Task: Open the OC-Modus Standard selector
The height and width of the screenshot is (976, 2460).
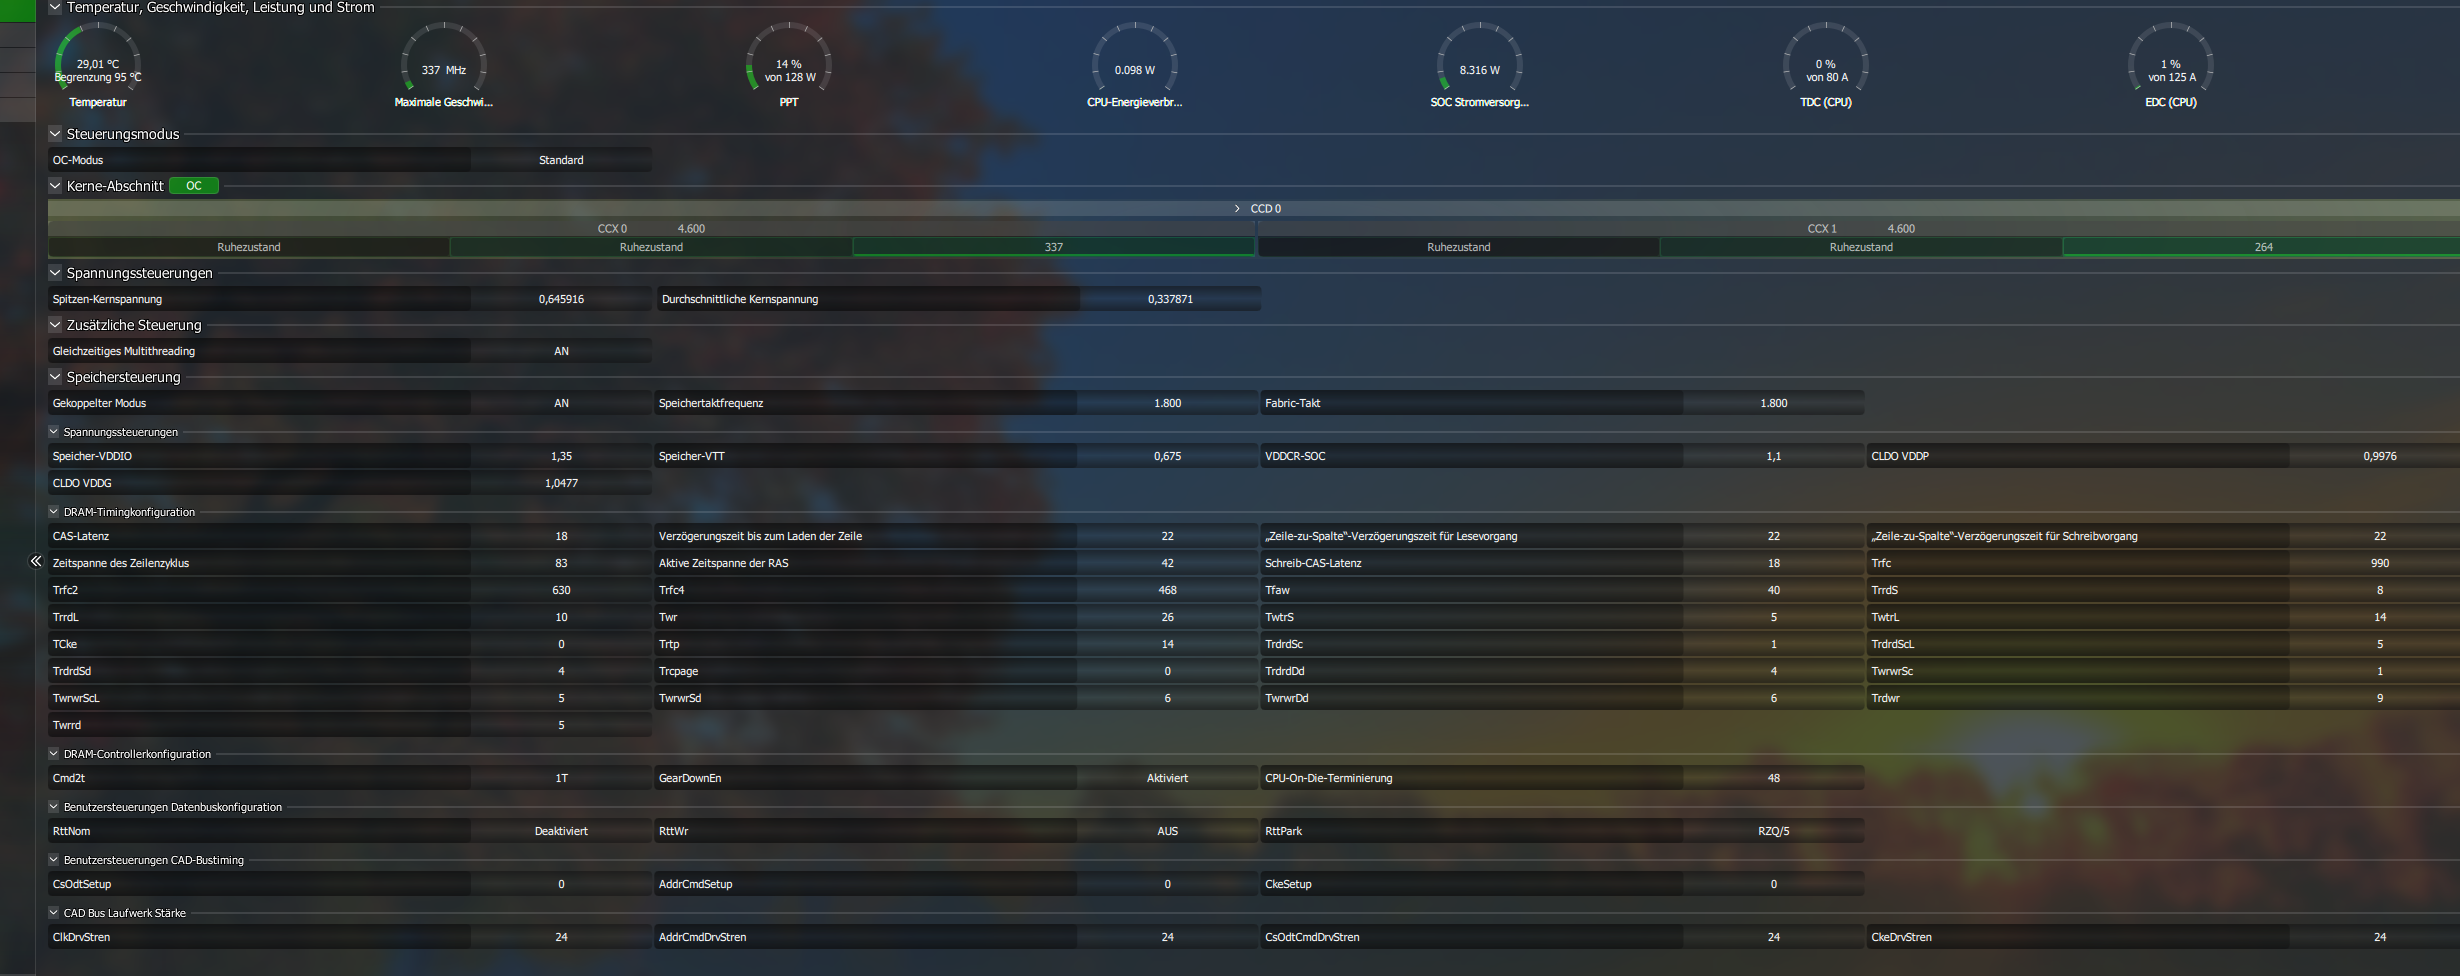Action: tap(561, 159)
